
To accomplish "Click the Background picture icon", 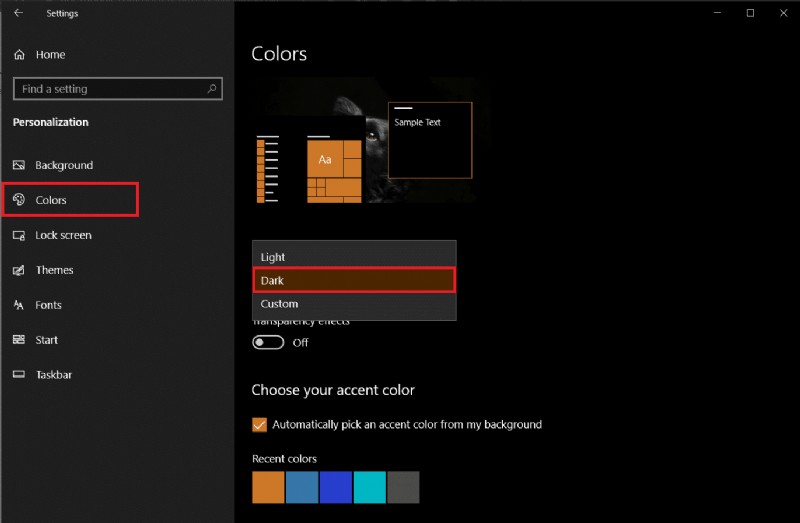I will click(19, 165).
